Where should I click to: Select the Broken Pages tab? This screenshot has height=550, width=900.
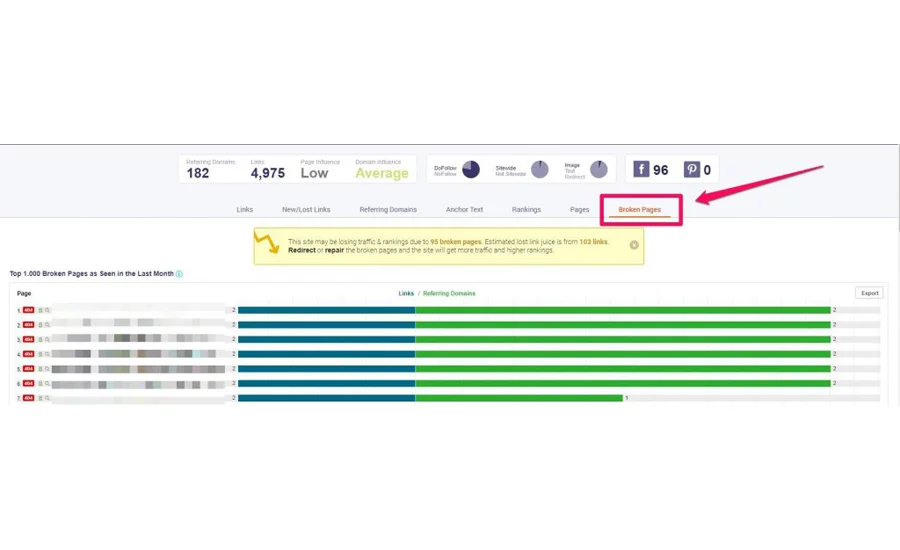639,210
